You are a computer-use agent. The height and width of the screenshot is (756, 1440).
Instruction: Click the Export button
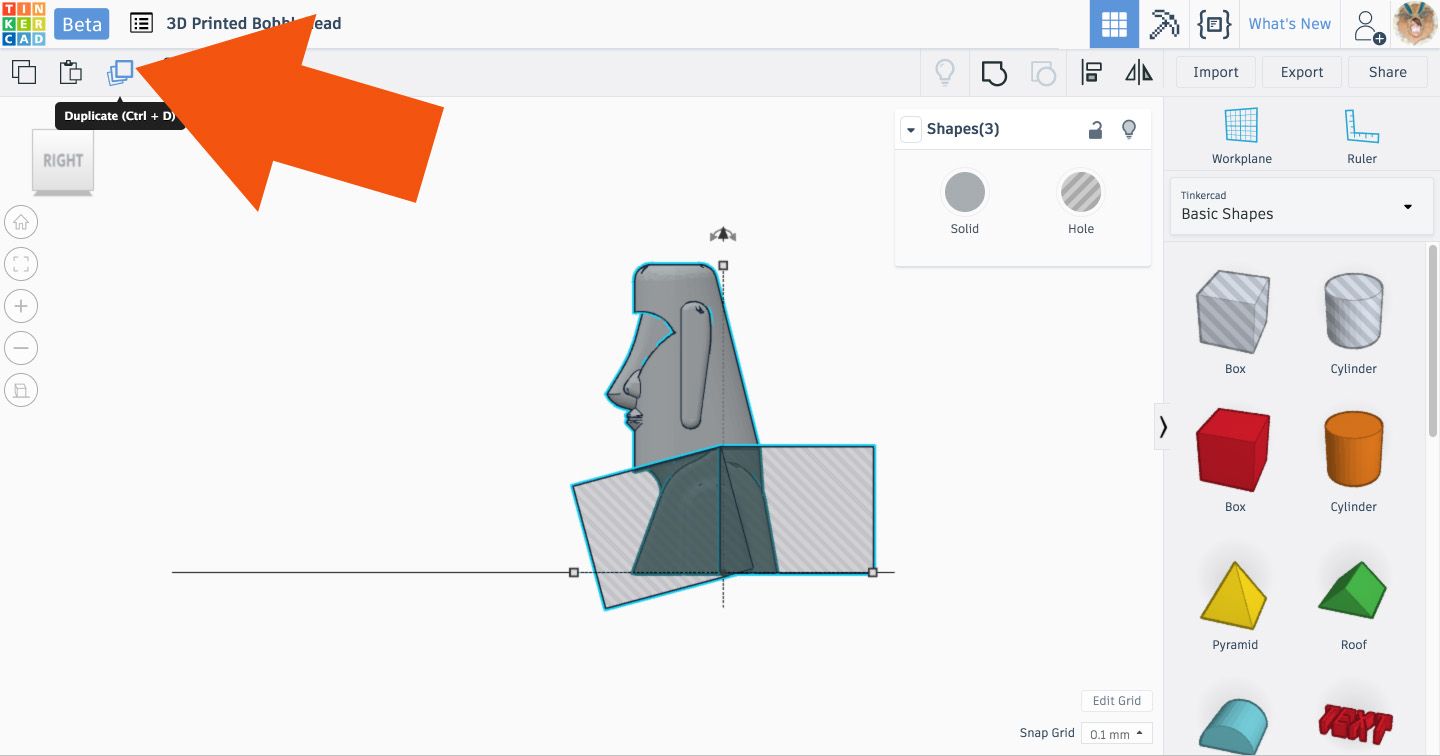coord(1302,72)
